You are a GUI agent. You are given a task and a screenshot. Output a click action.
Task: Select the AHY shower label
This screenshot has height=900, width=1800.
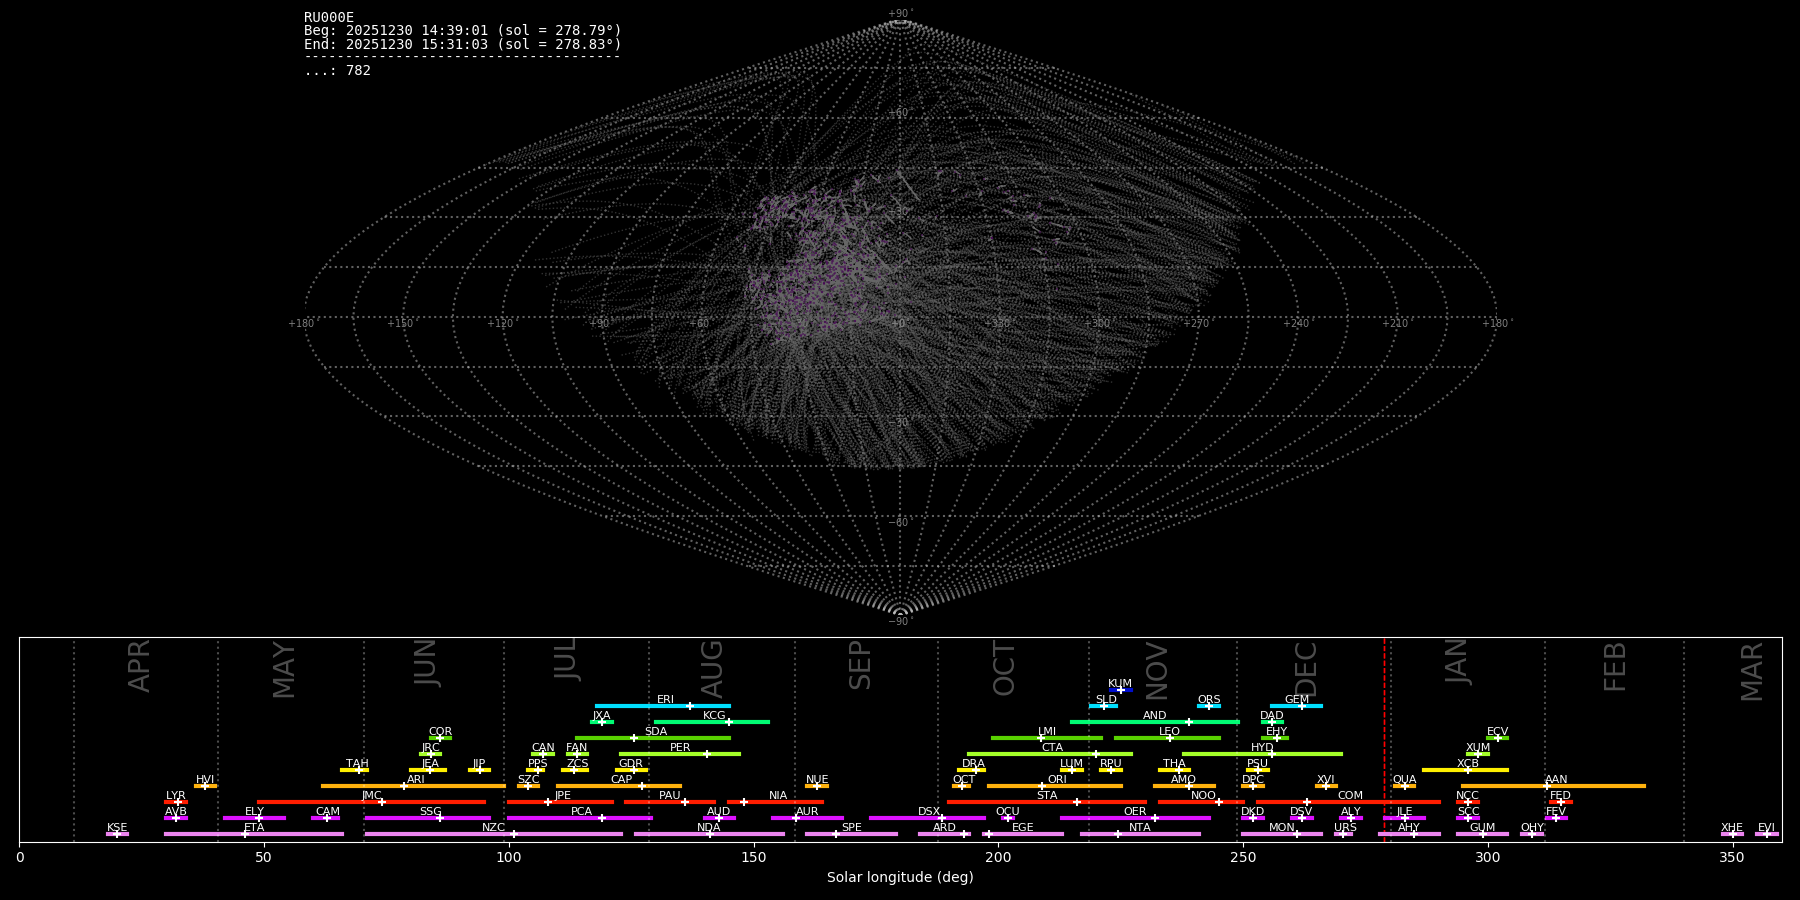click(x=1409, y=828)
